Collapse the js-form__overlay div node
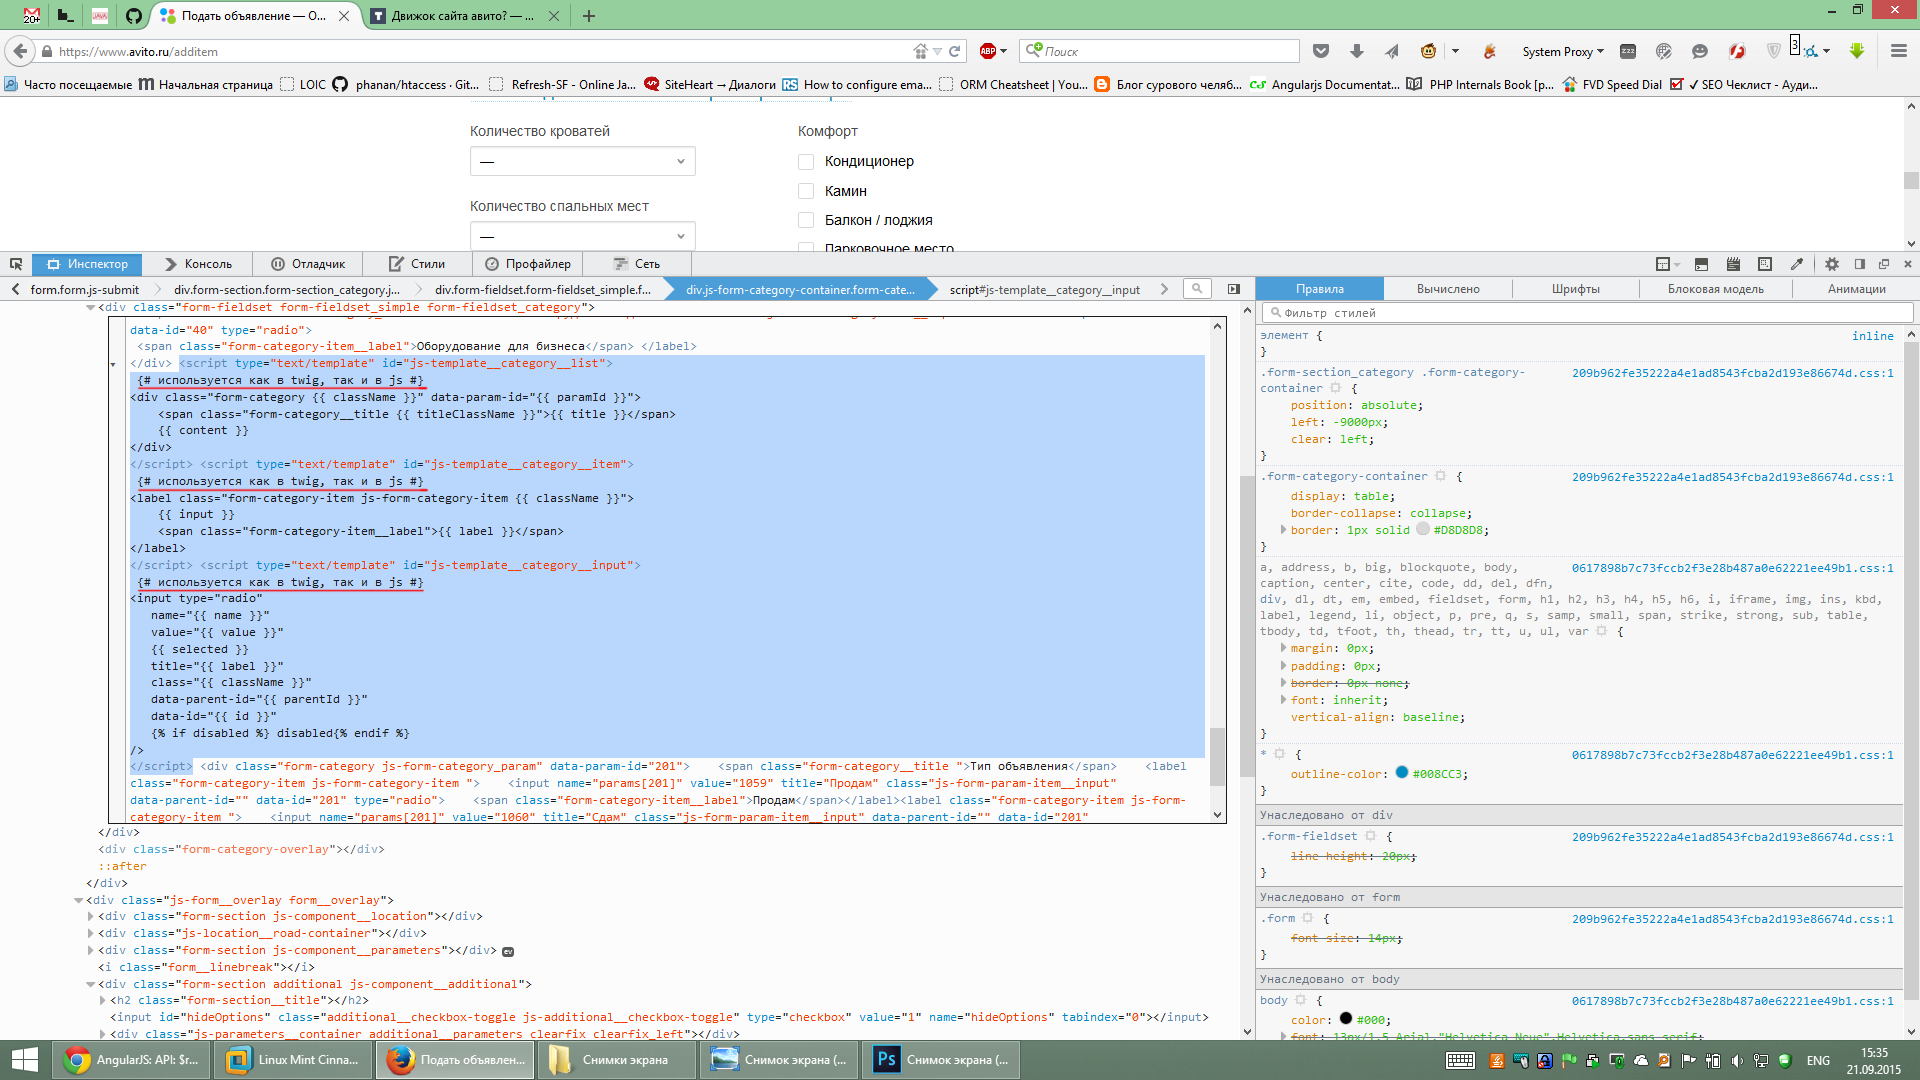Screen dimensions: 1920x1080 [x=78, y=900]
